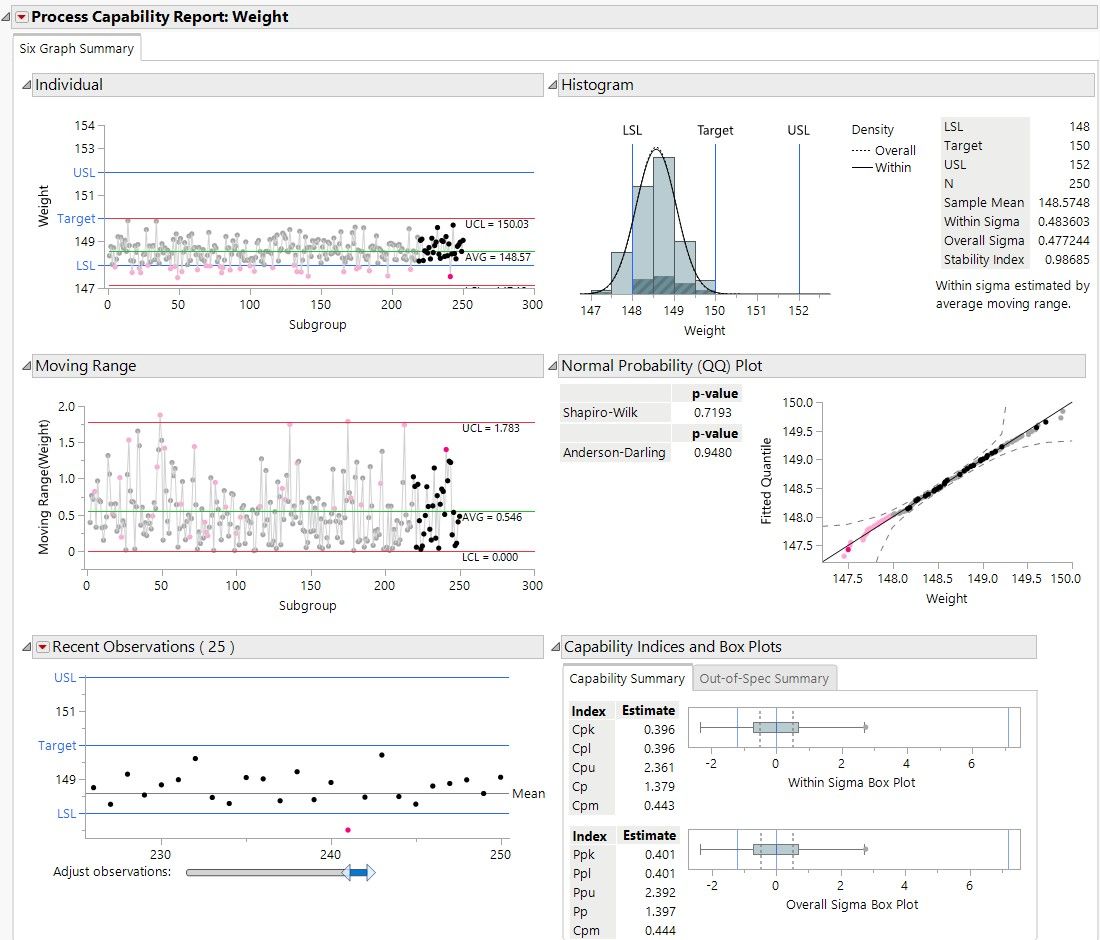This screenshot has width=1100, height=940.
Task: Select the Overall density legend entry
Action: pos(883,150)
